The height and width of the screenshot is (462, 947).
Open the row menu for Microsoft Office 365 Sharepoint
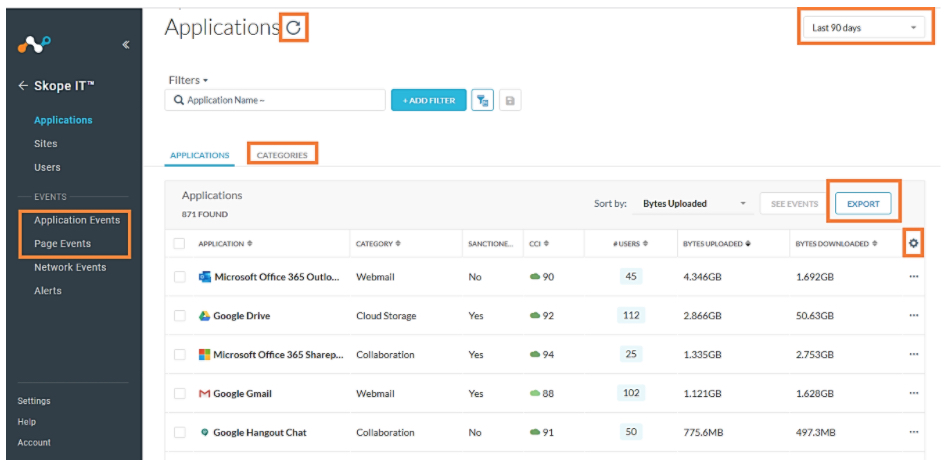(x=913, y=355)
